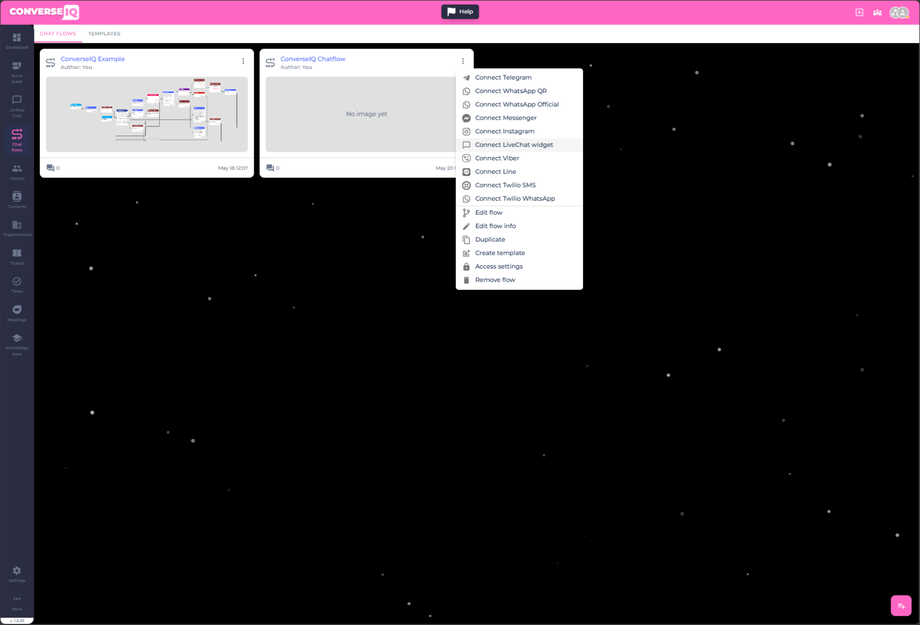Open the Tasks section

pyautogui.click(x=16, y=285)
